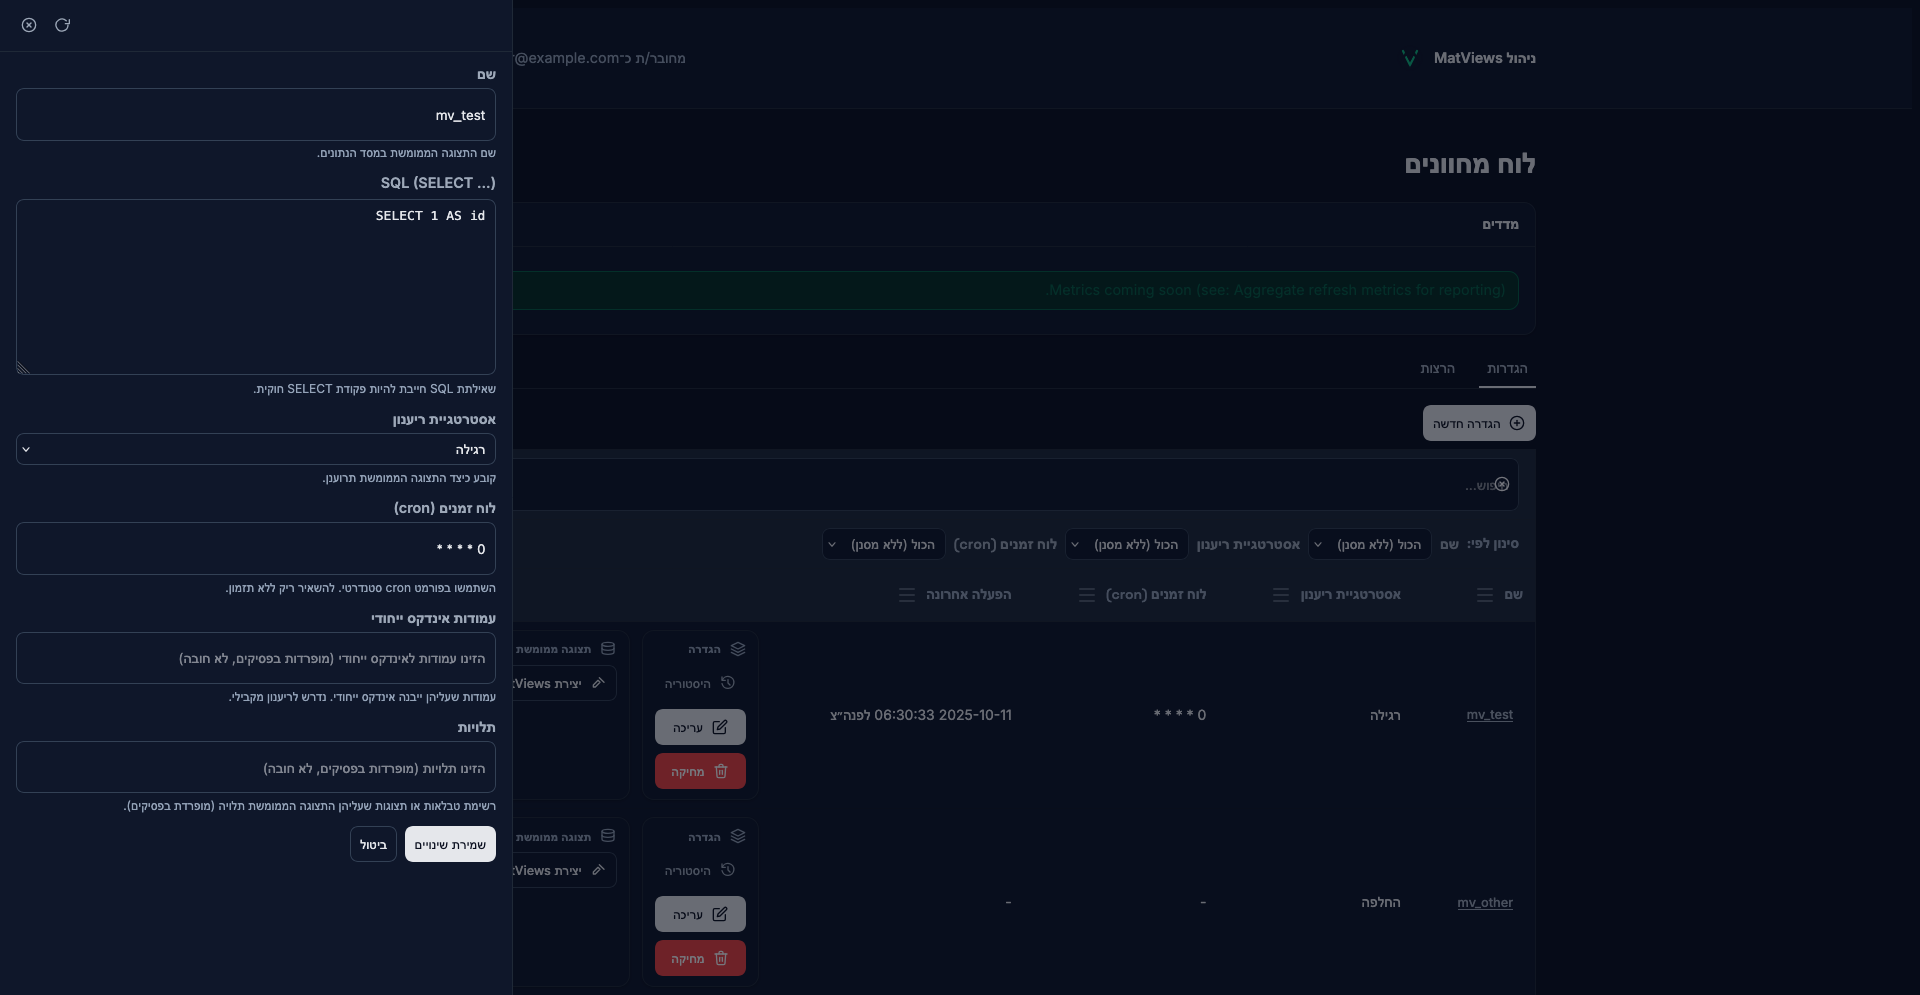Open column menu icon beside cron column header
1920x995 pixels.
pos(1087,595)
